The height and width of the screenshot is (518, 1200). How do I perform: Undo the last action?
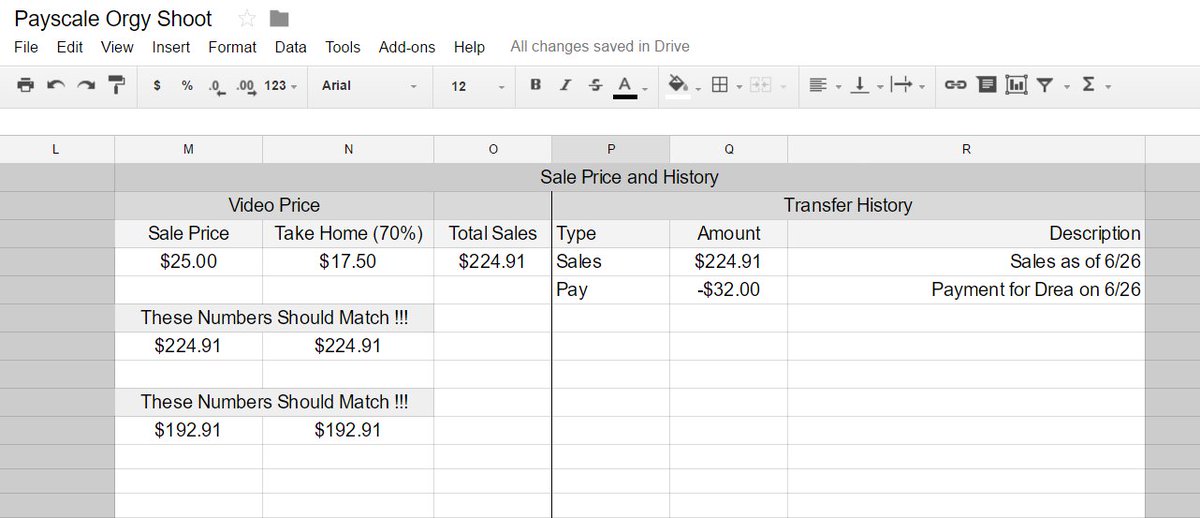pyautogui.click(x=56, y=85)
